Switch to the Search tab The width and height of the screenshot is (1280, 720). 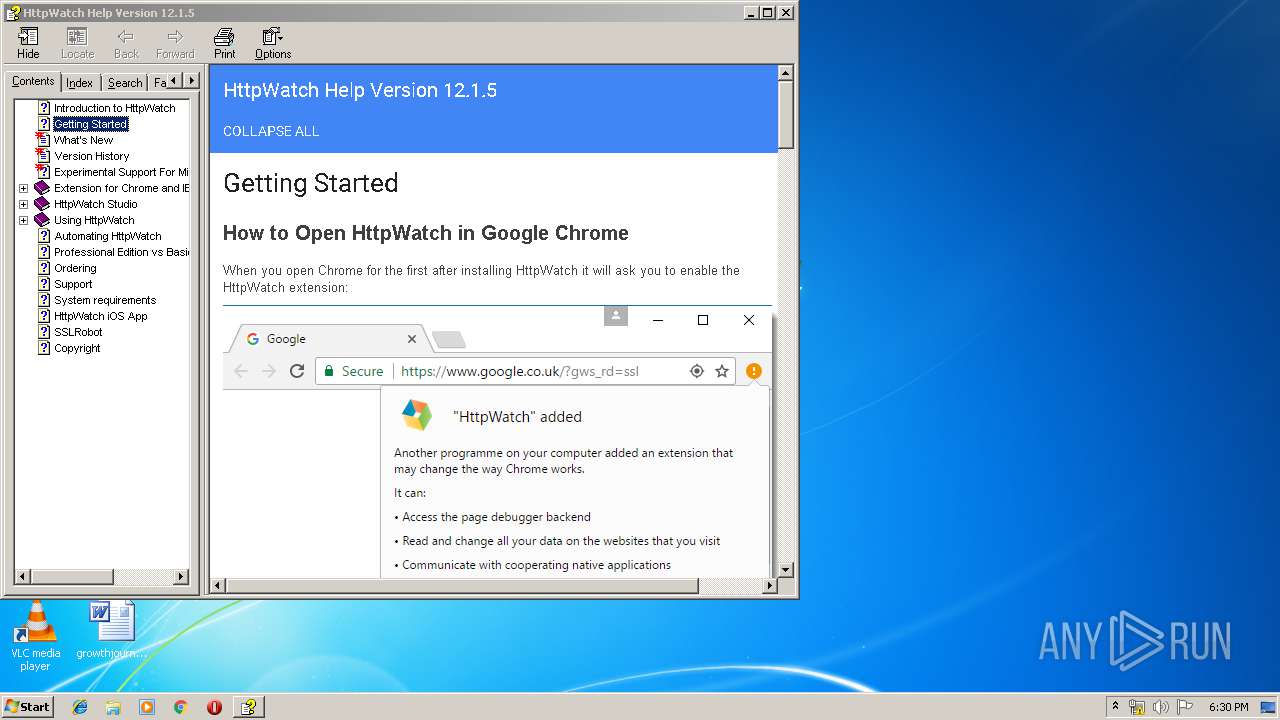pyautogui.click(x=125, y=83)
